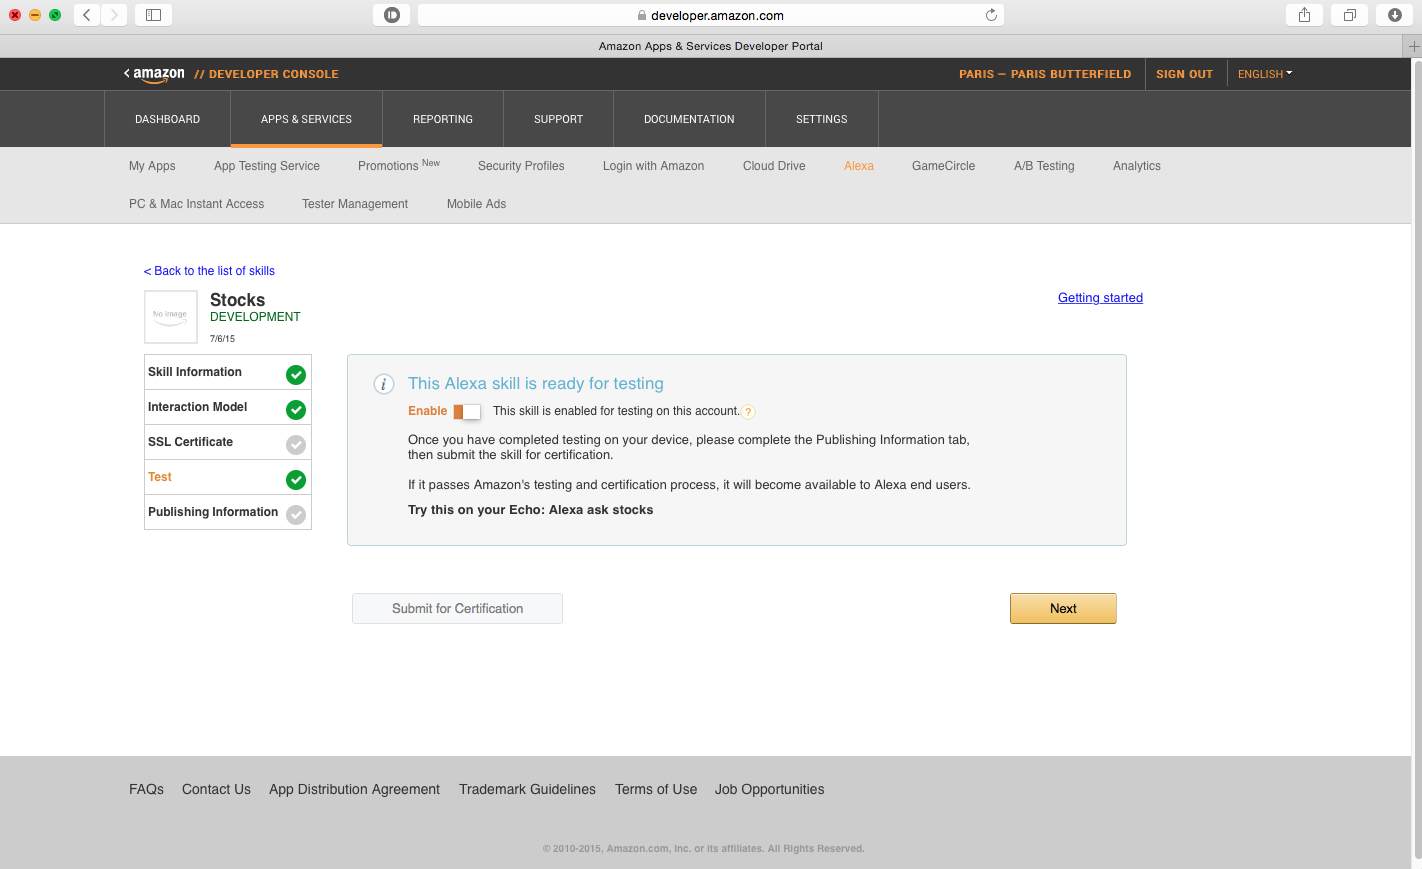Open the Safari share menu
The width and height of the screenshot is (1422, 869).
[1304, 15]
